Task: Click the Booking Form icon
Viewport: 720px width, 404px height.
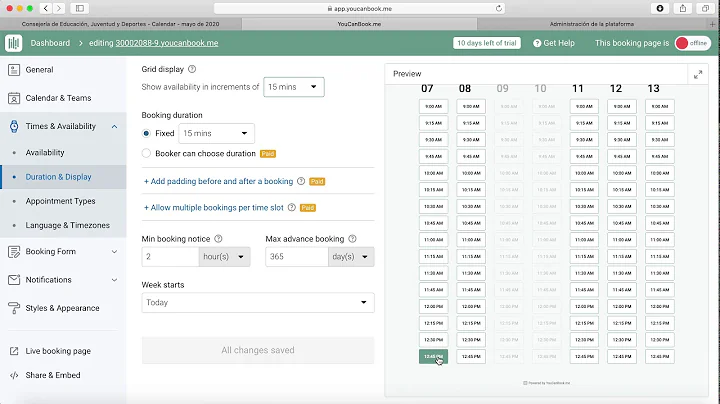Action: coord(14,252)
